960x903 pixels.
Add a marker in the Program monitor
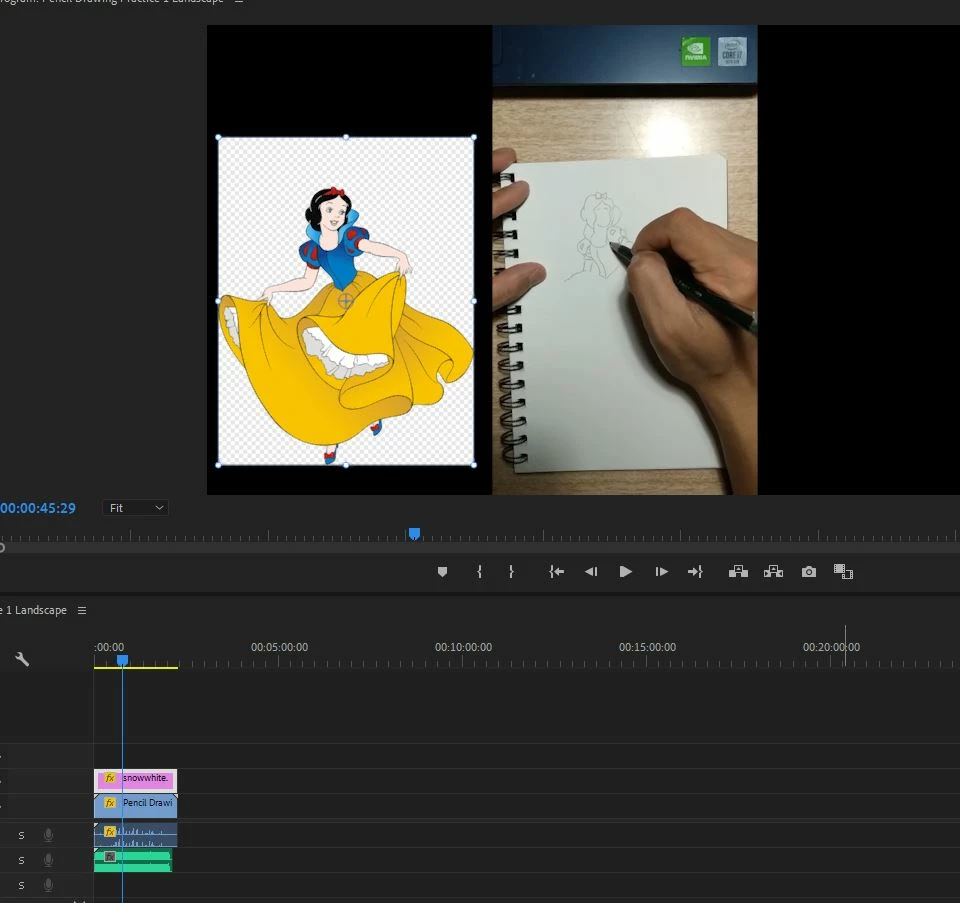coord(442,572)
